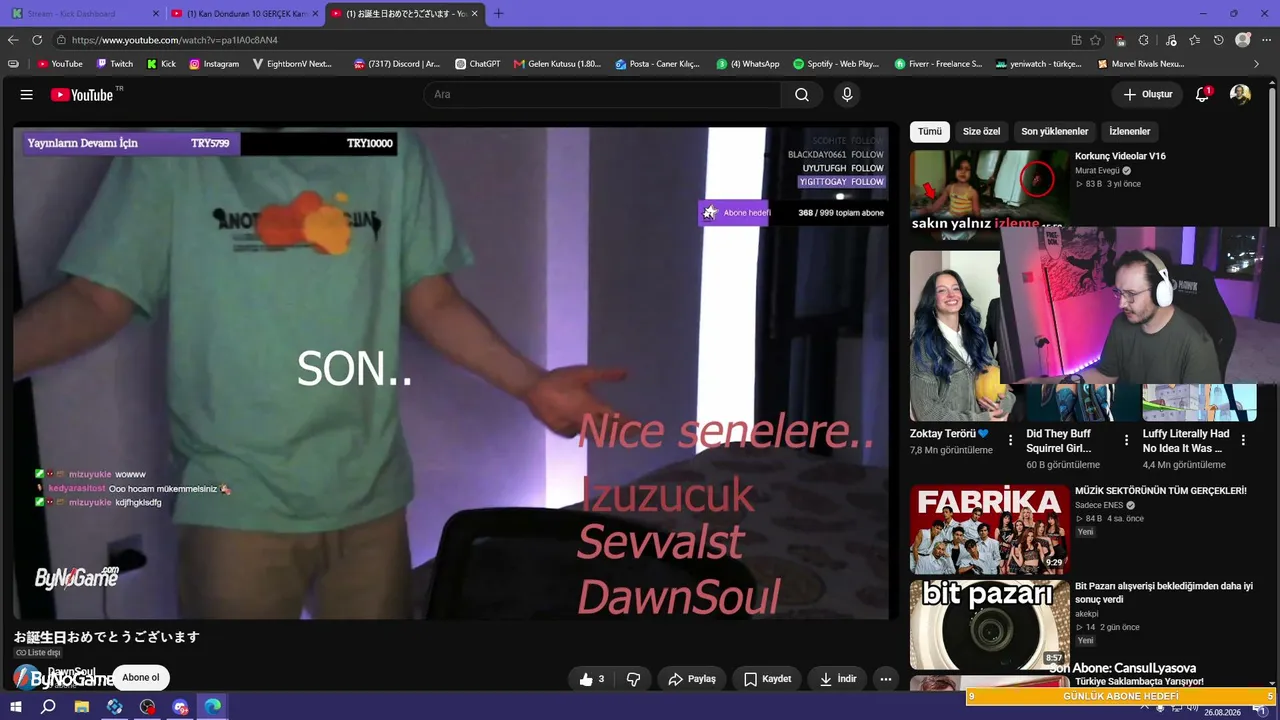Open Windows taskbar search
The height and width of the screenshot is (720, 1280).
[x=48, y=707]
